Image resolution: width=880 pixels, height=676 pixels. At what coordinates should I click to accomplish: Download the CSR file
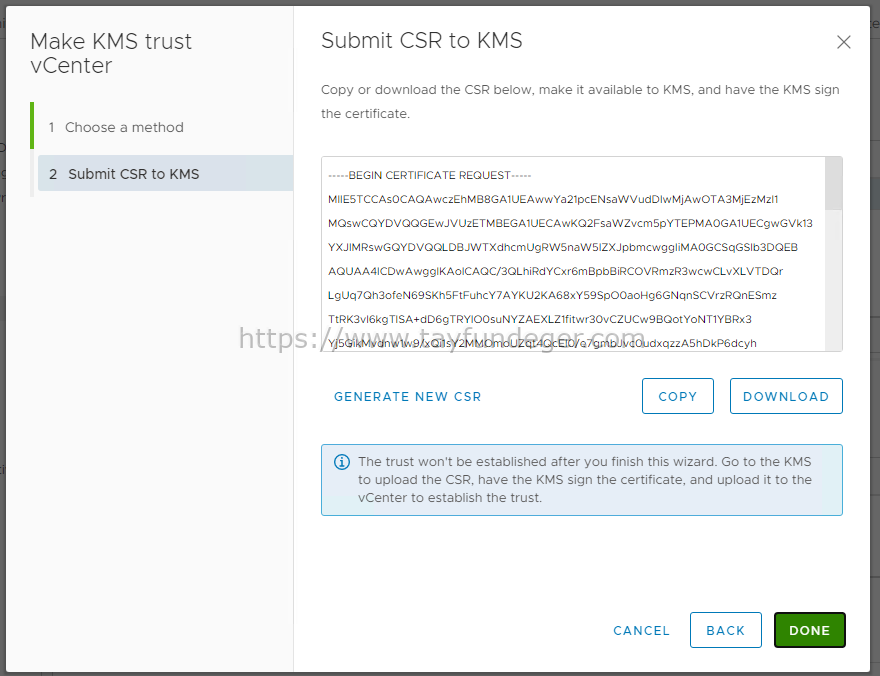pos(786,396)
